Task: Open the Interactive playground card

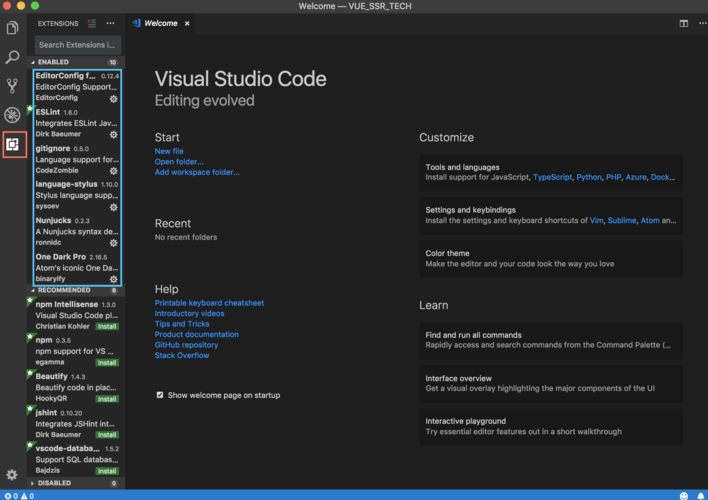Action: click(551, 427)
